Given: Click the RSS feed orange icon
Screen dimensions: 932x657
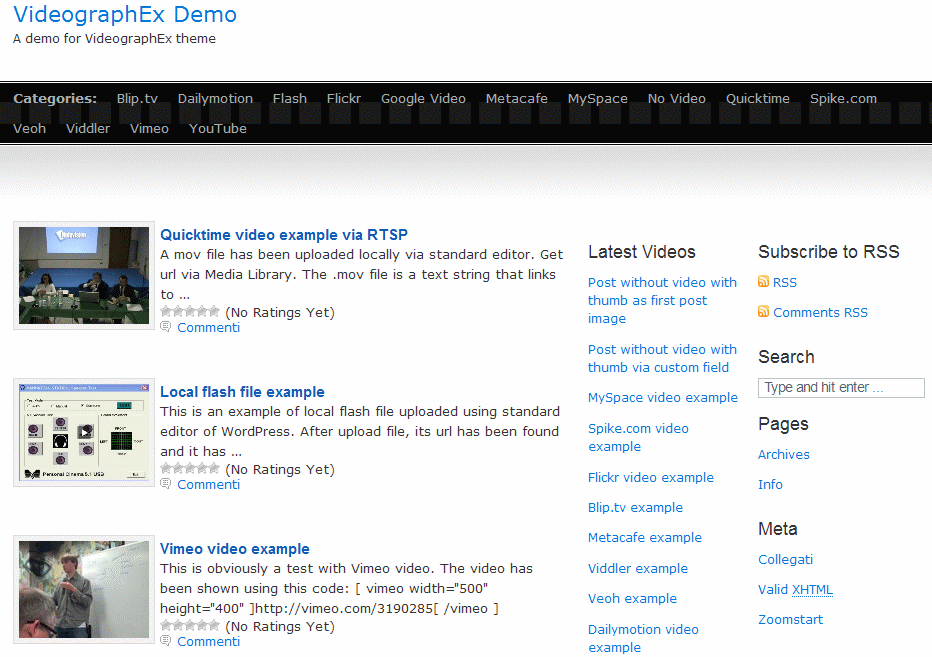Looking at the screenshot, I should point(764,283).
